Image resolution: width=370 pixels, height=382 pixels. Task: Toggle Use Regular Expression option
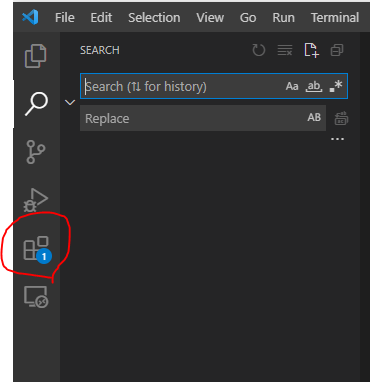pos(336,86)
